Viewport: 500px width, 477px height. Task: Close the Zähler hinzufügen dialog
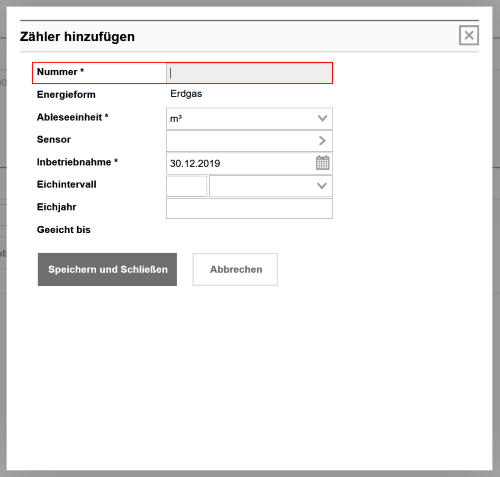coord(469,35)
